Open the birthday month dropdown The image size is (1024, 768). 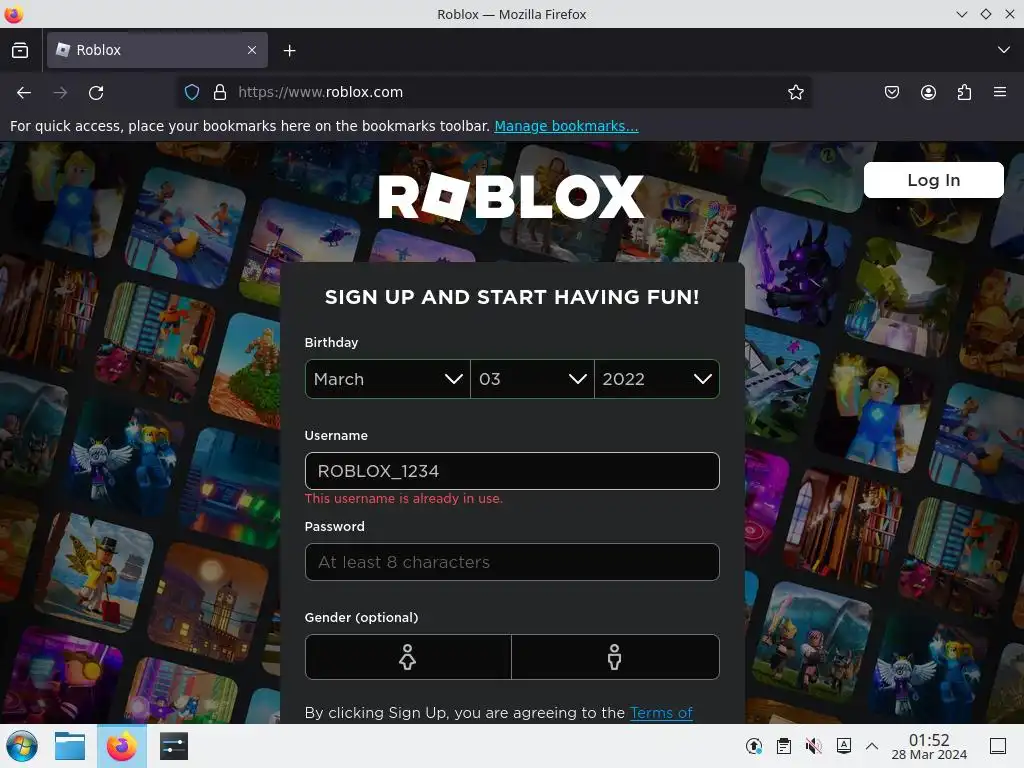(387, 379)
